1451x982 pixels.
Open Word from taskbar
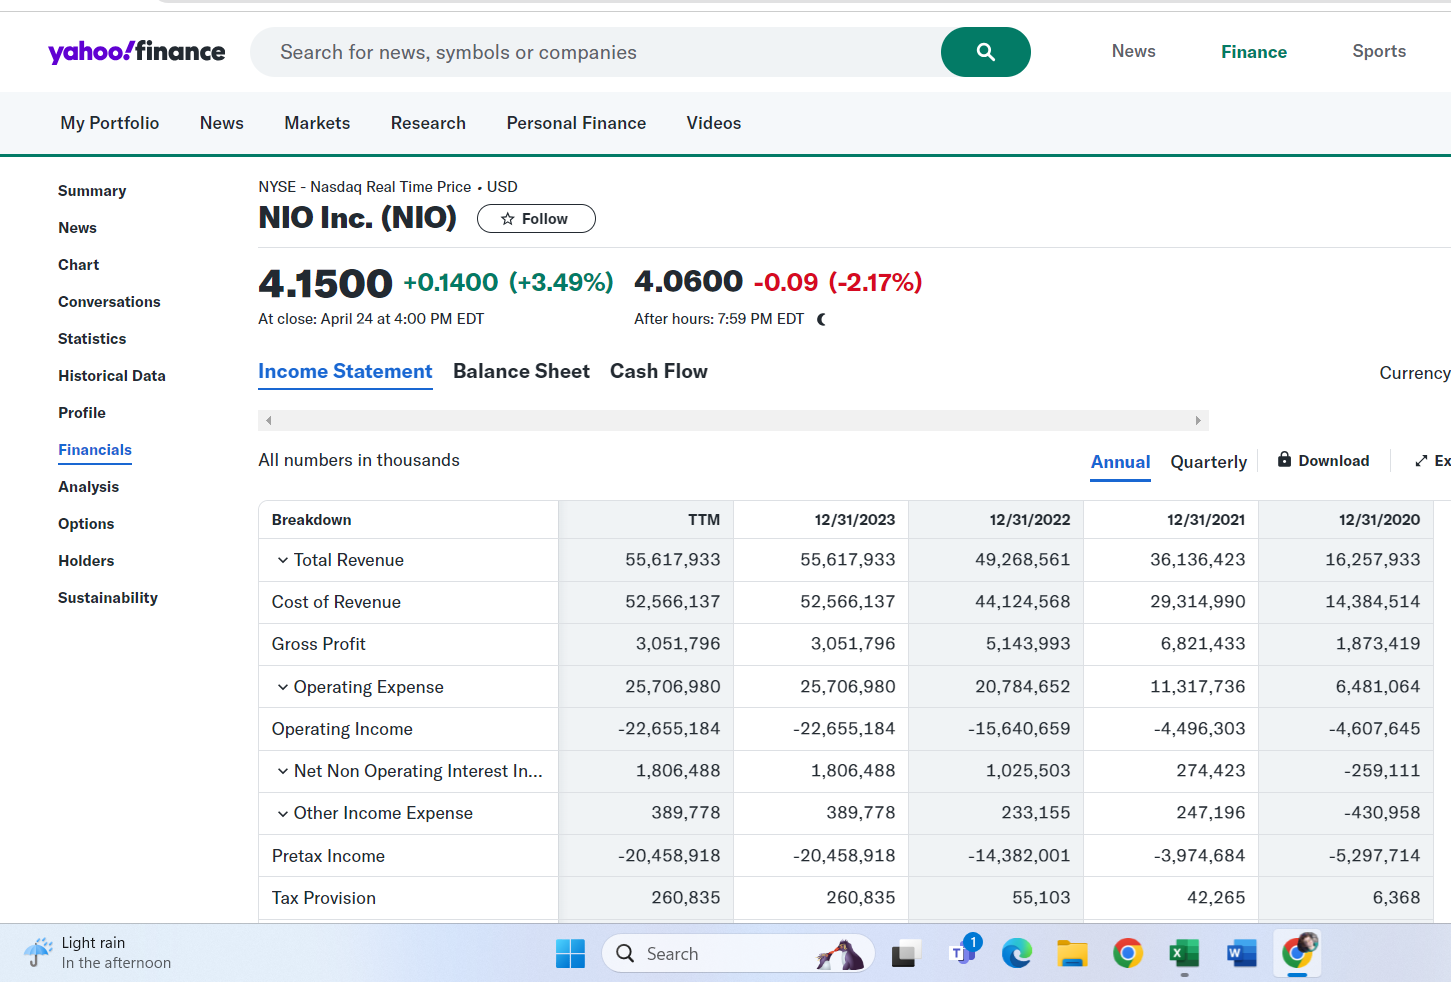click(1241, 954)
